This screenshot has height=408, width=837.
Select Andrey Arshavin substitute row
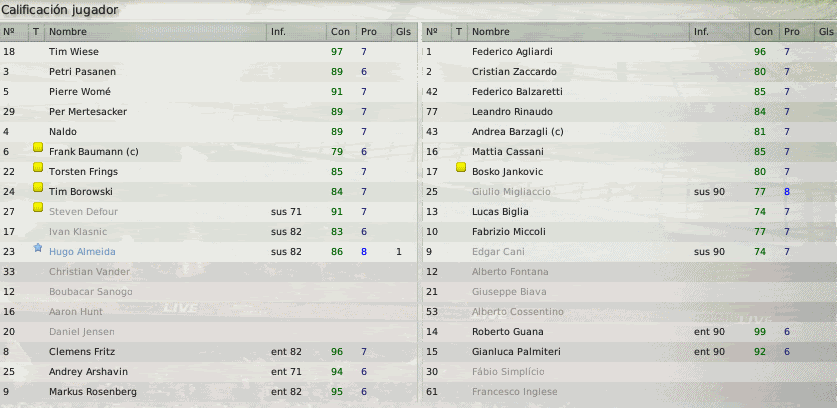tap(208, 372)
